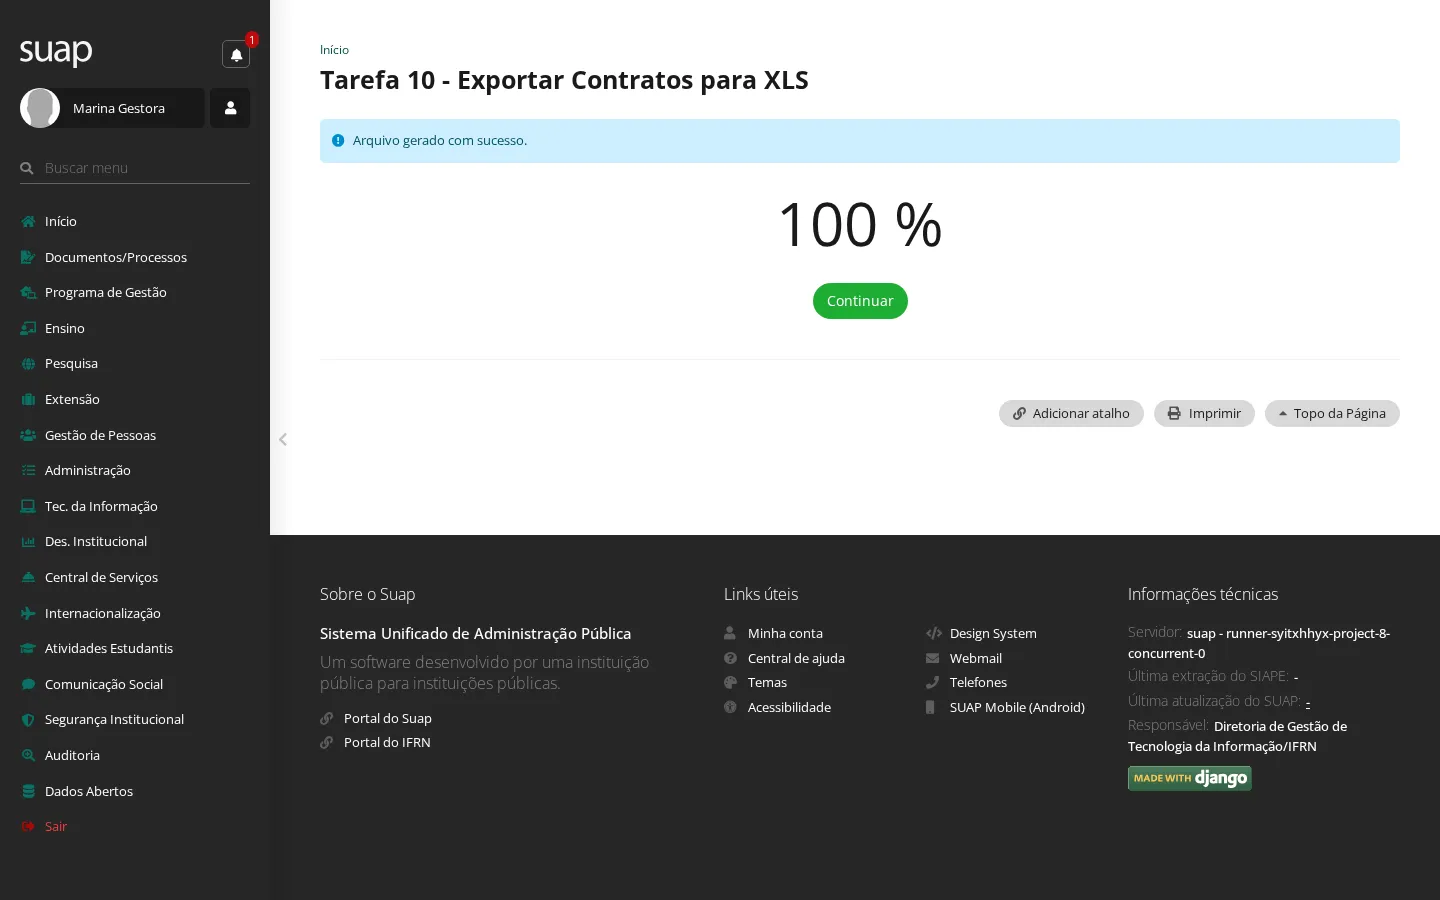
Task: Open the Portal do Suap link
Action: 388,719
